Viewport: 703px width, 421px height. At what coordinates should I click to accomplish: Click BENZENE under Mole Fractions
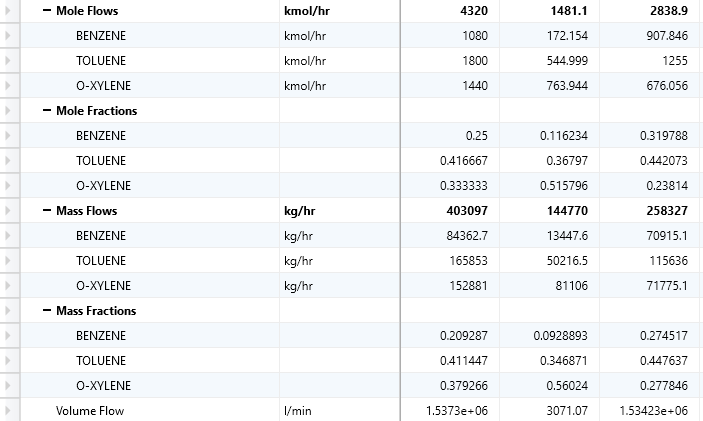tap(101, 136)
